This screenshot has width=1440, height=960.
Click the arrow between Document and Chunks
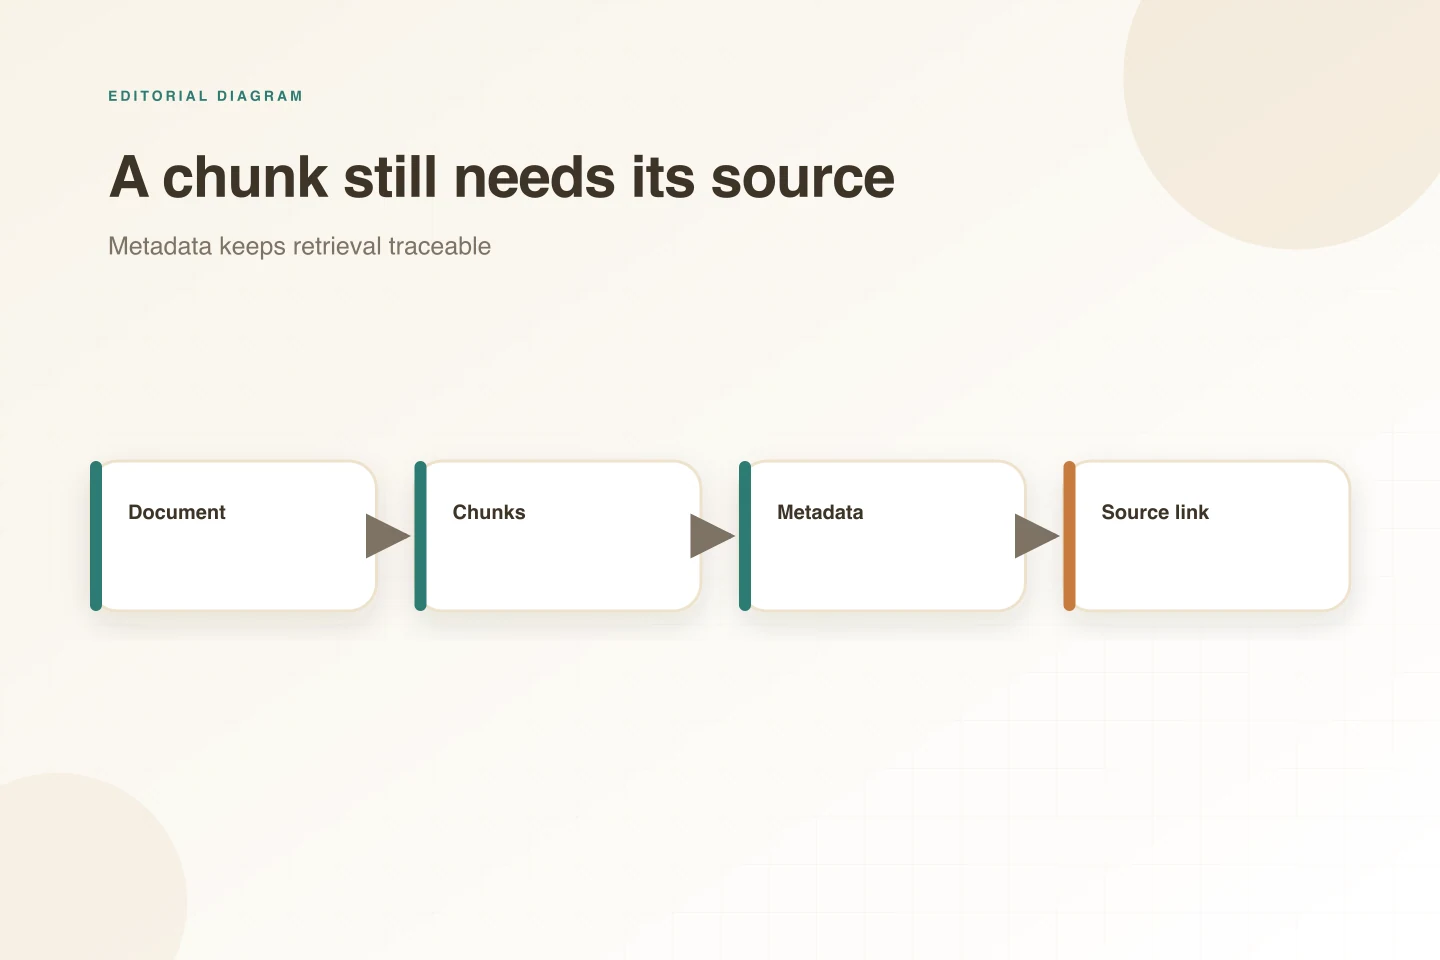(x=388, y=536)
